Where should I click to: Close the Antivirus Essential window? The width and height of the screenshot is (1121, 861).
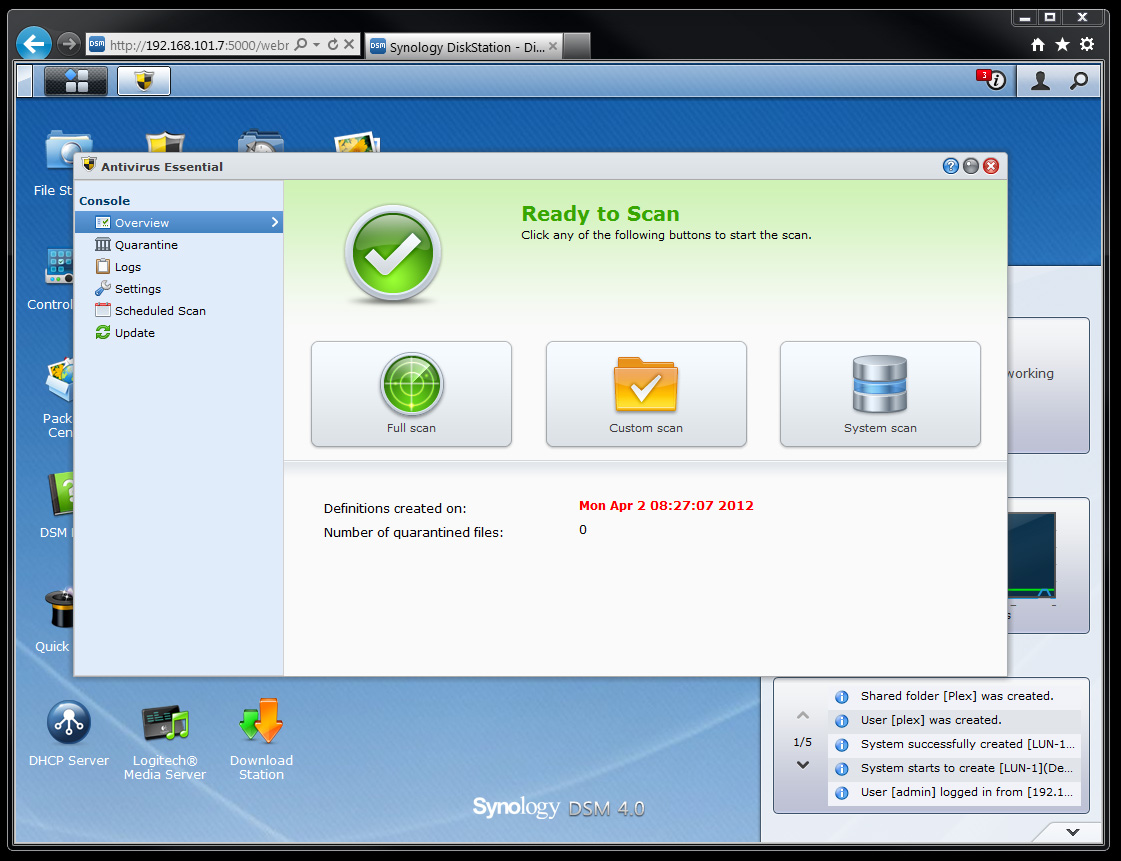click(x=991, y=166)
